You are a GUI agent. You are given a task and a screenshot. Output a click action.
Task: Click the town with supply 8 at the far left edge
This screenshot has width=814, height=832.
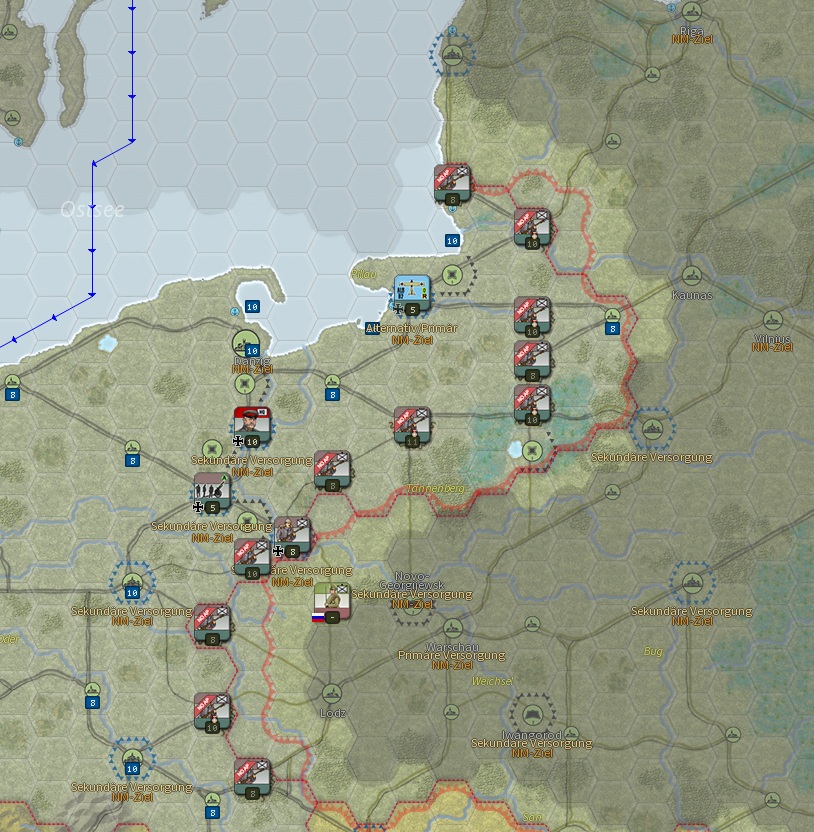(12, 382)
